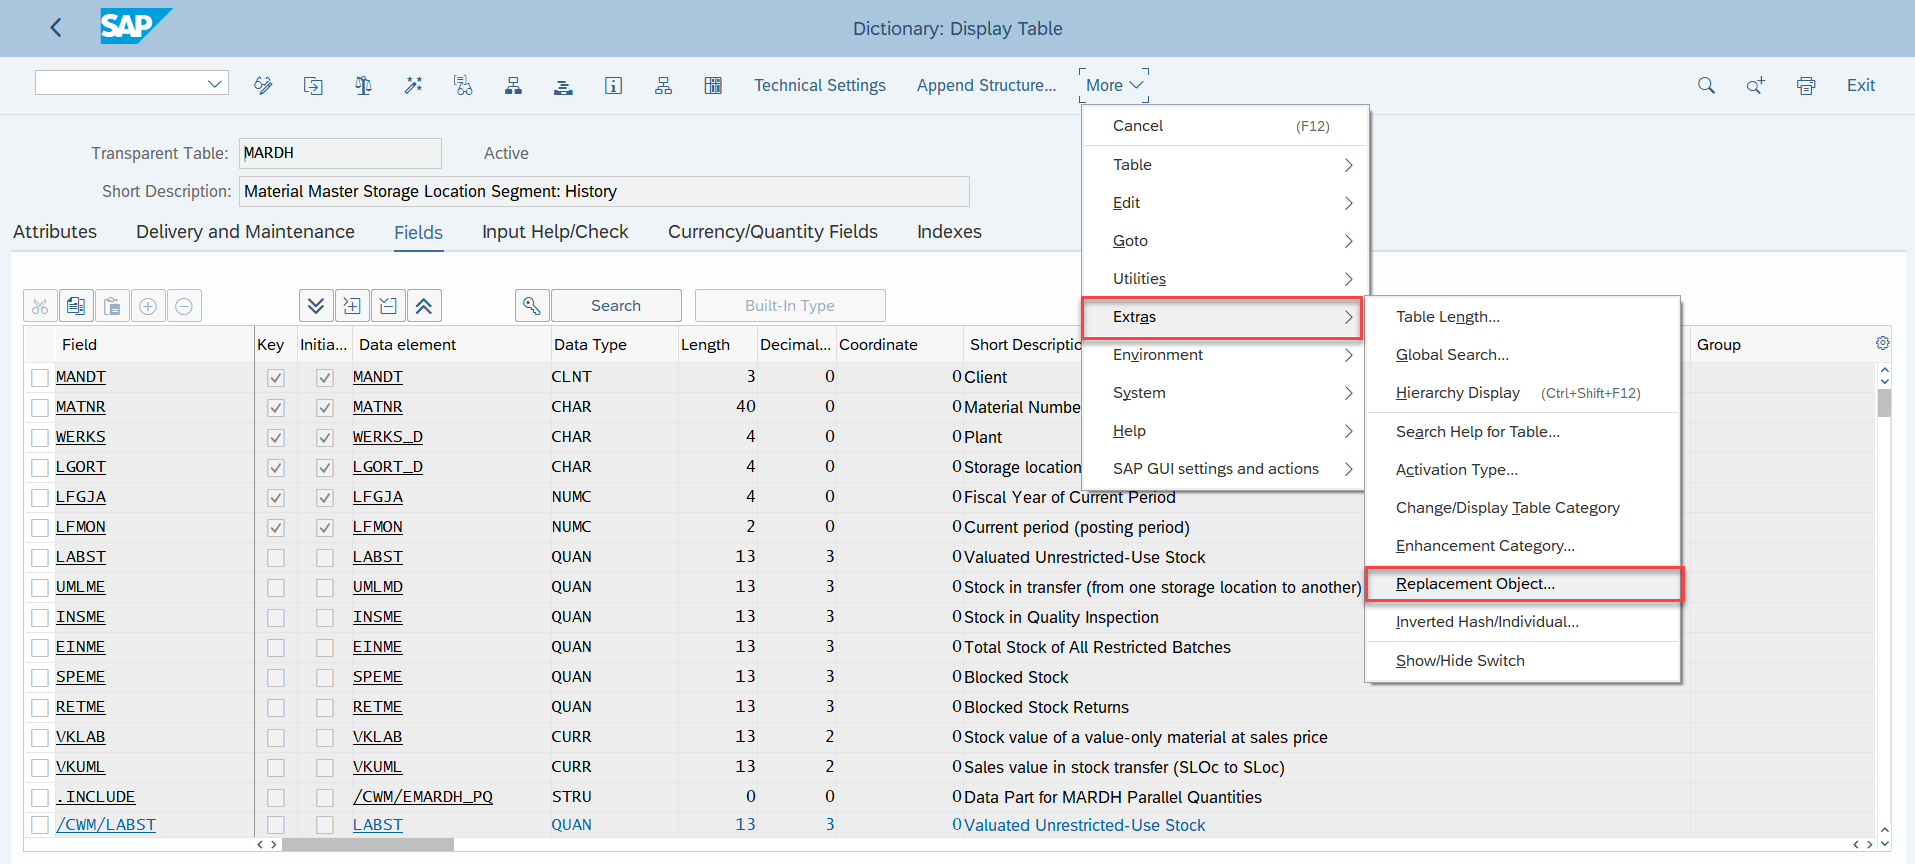Click the Print icon at top right
Viewport: 1915px width, 864px height.
pos(1806,86)
